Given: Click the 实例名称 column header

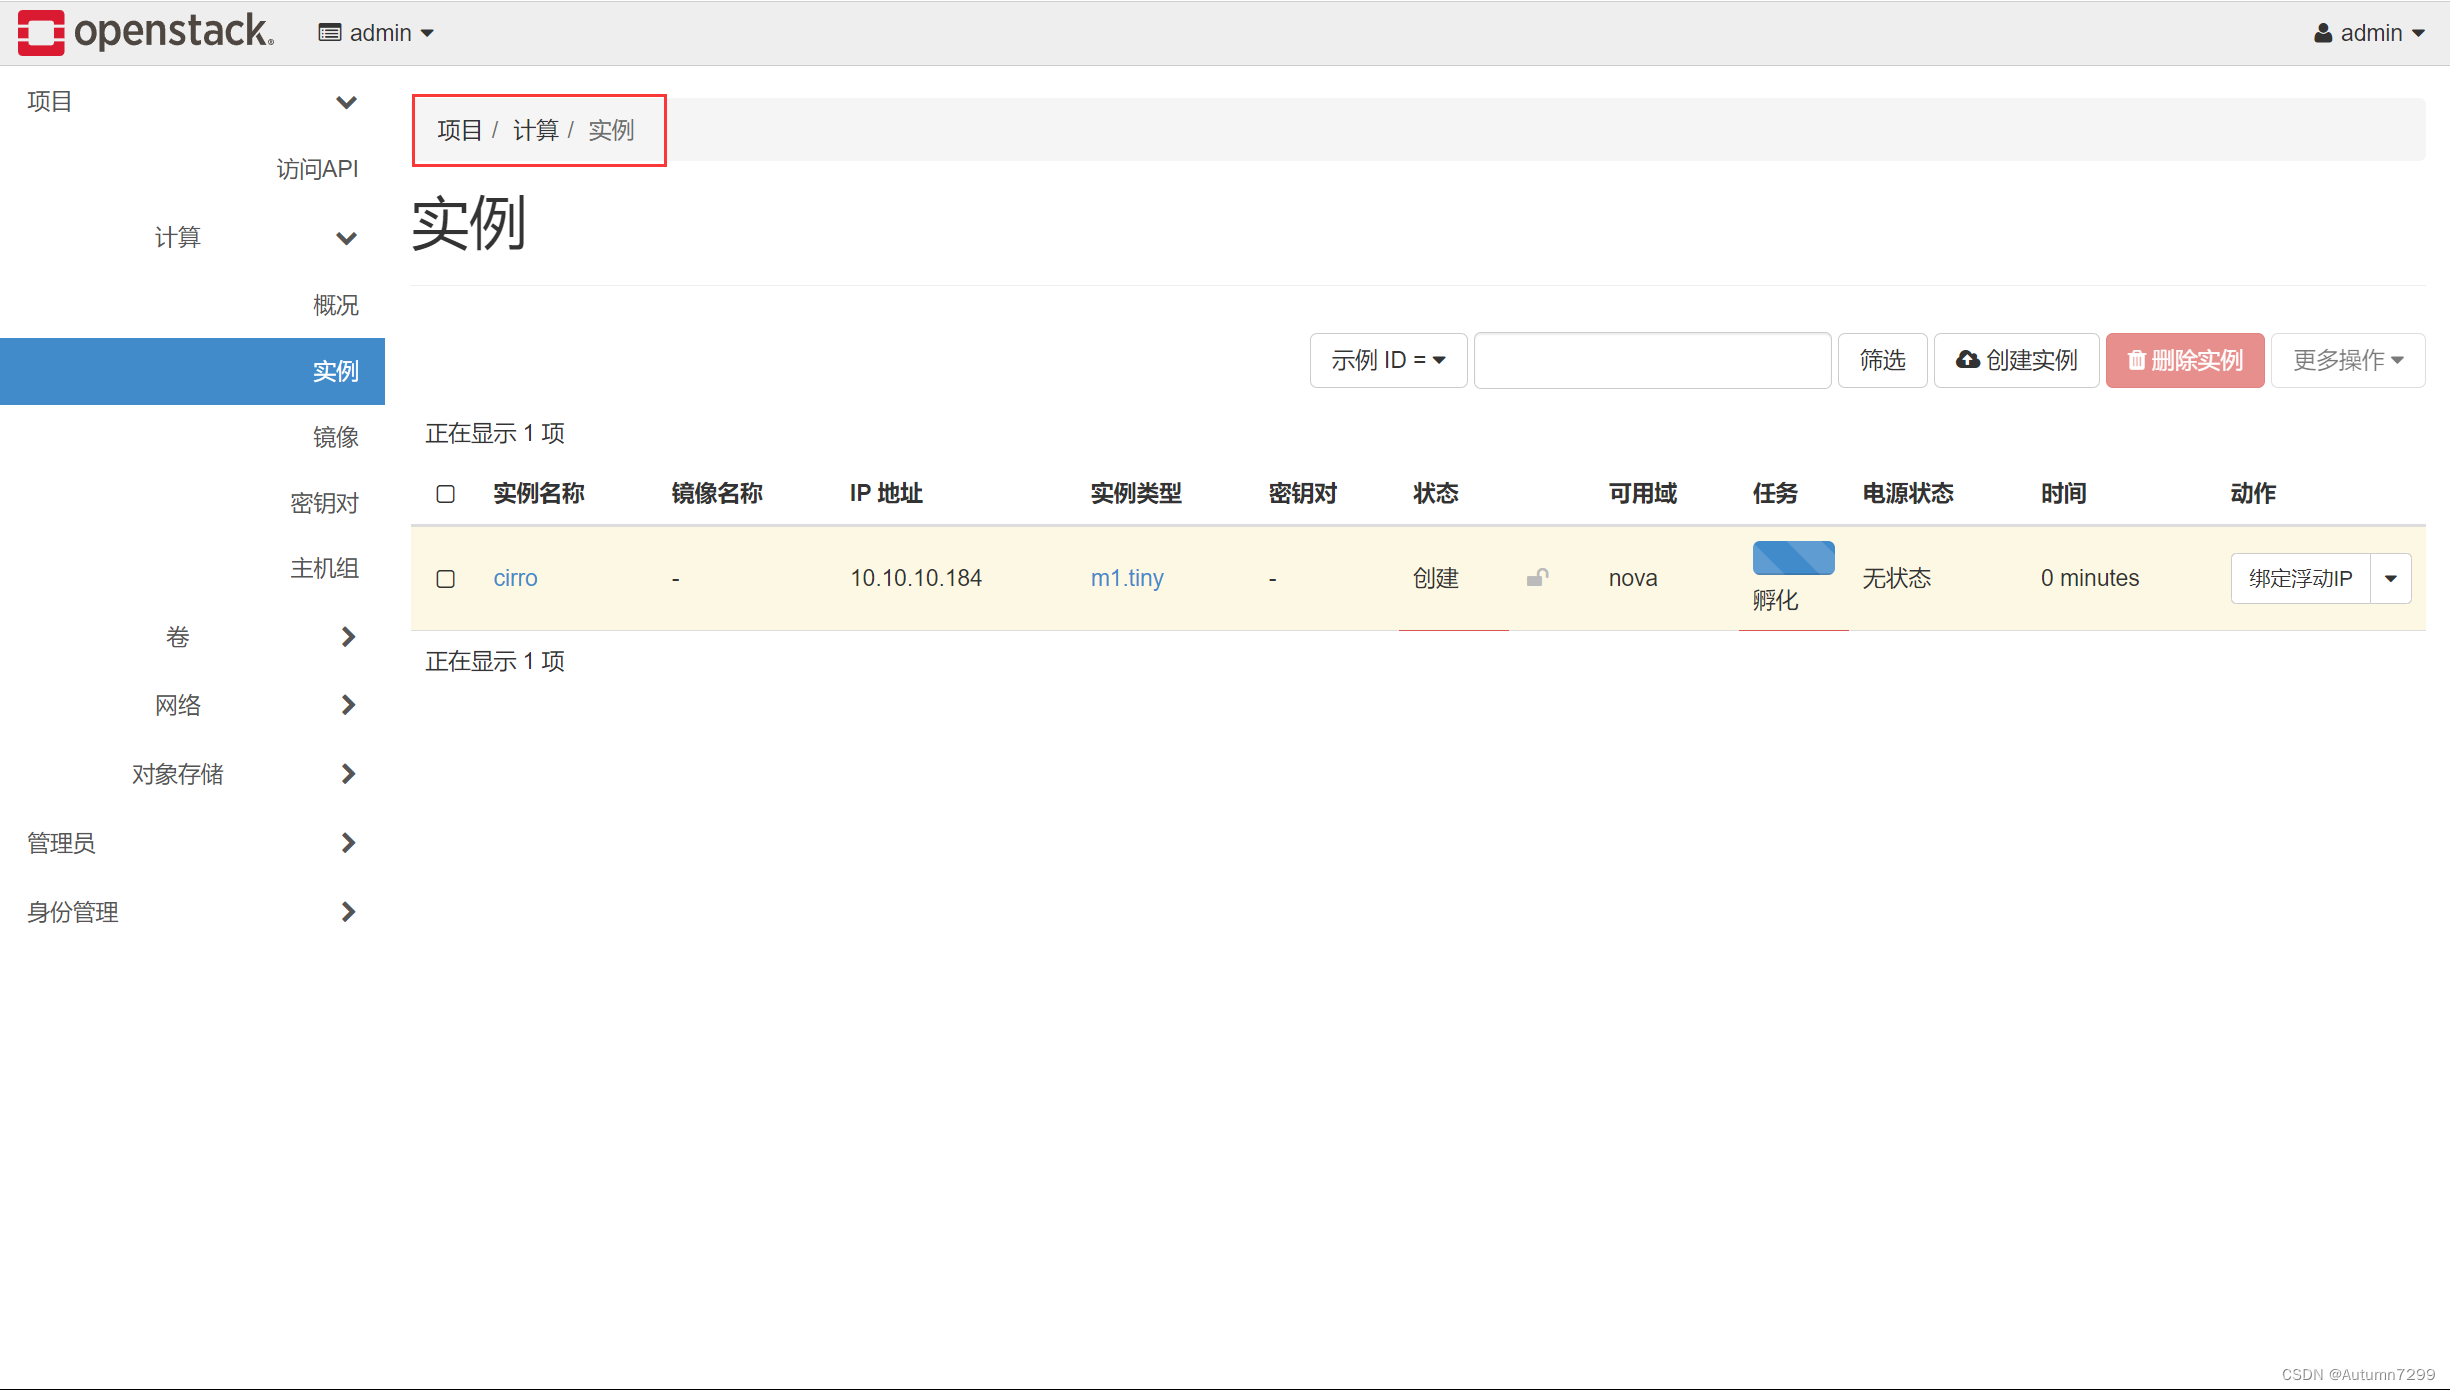Looking at the screenshot, I should (539, 493).
